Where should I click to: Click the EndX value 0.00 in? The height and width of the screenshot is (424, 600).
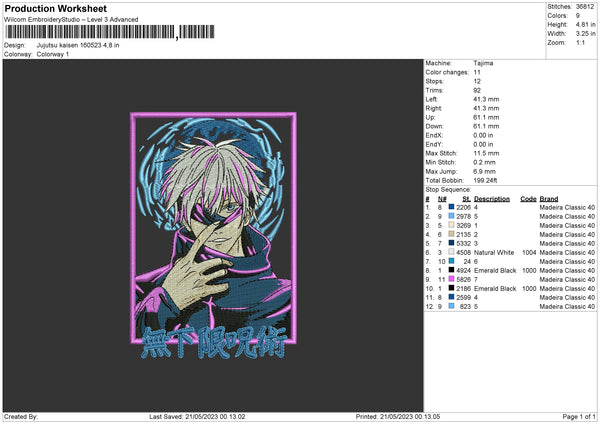tap(483, 135)
